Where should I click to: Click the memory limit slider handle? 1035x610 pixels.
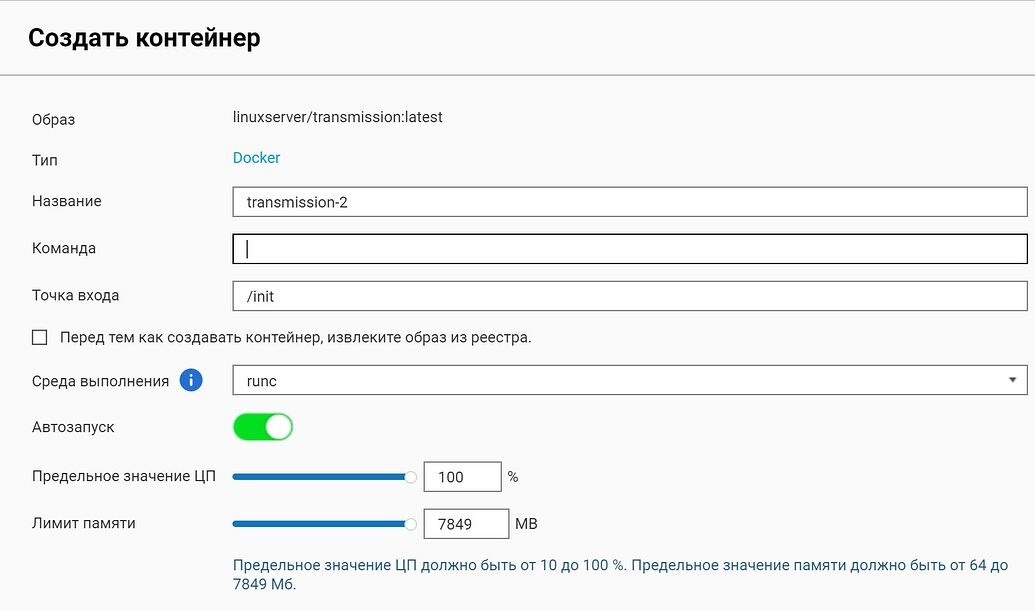(409, 523)
